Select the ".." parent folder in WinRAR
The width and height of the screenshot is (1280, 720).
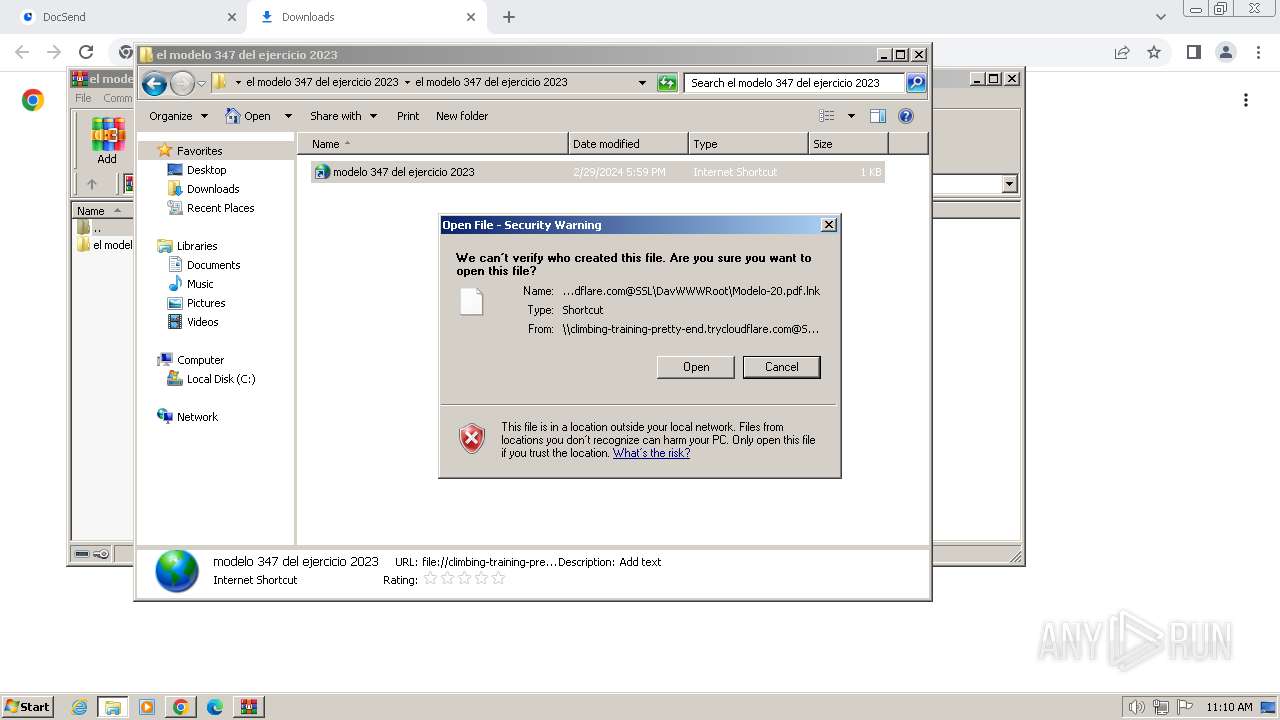click(96, 228)
